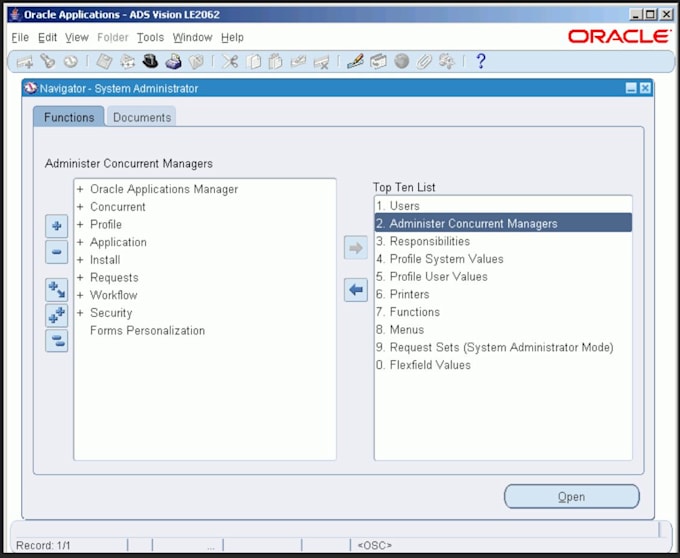Click the Delete Record toolbar icon

pyautogui.click(x=321, y=62)
